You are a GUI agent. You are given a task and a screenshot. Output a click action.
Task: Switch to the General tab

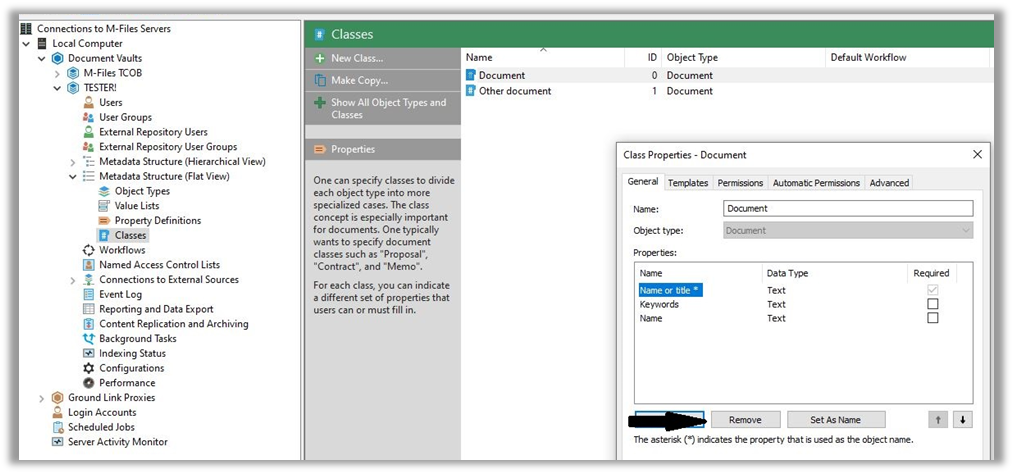tap(643, 182)
